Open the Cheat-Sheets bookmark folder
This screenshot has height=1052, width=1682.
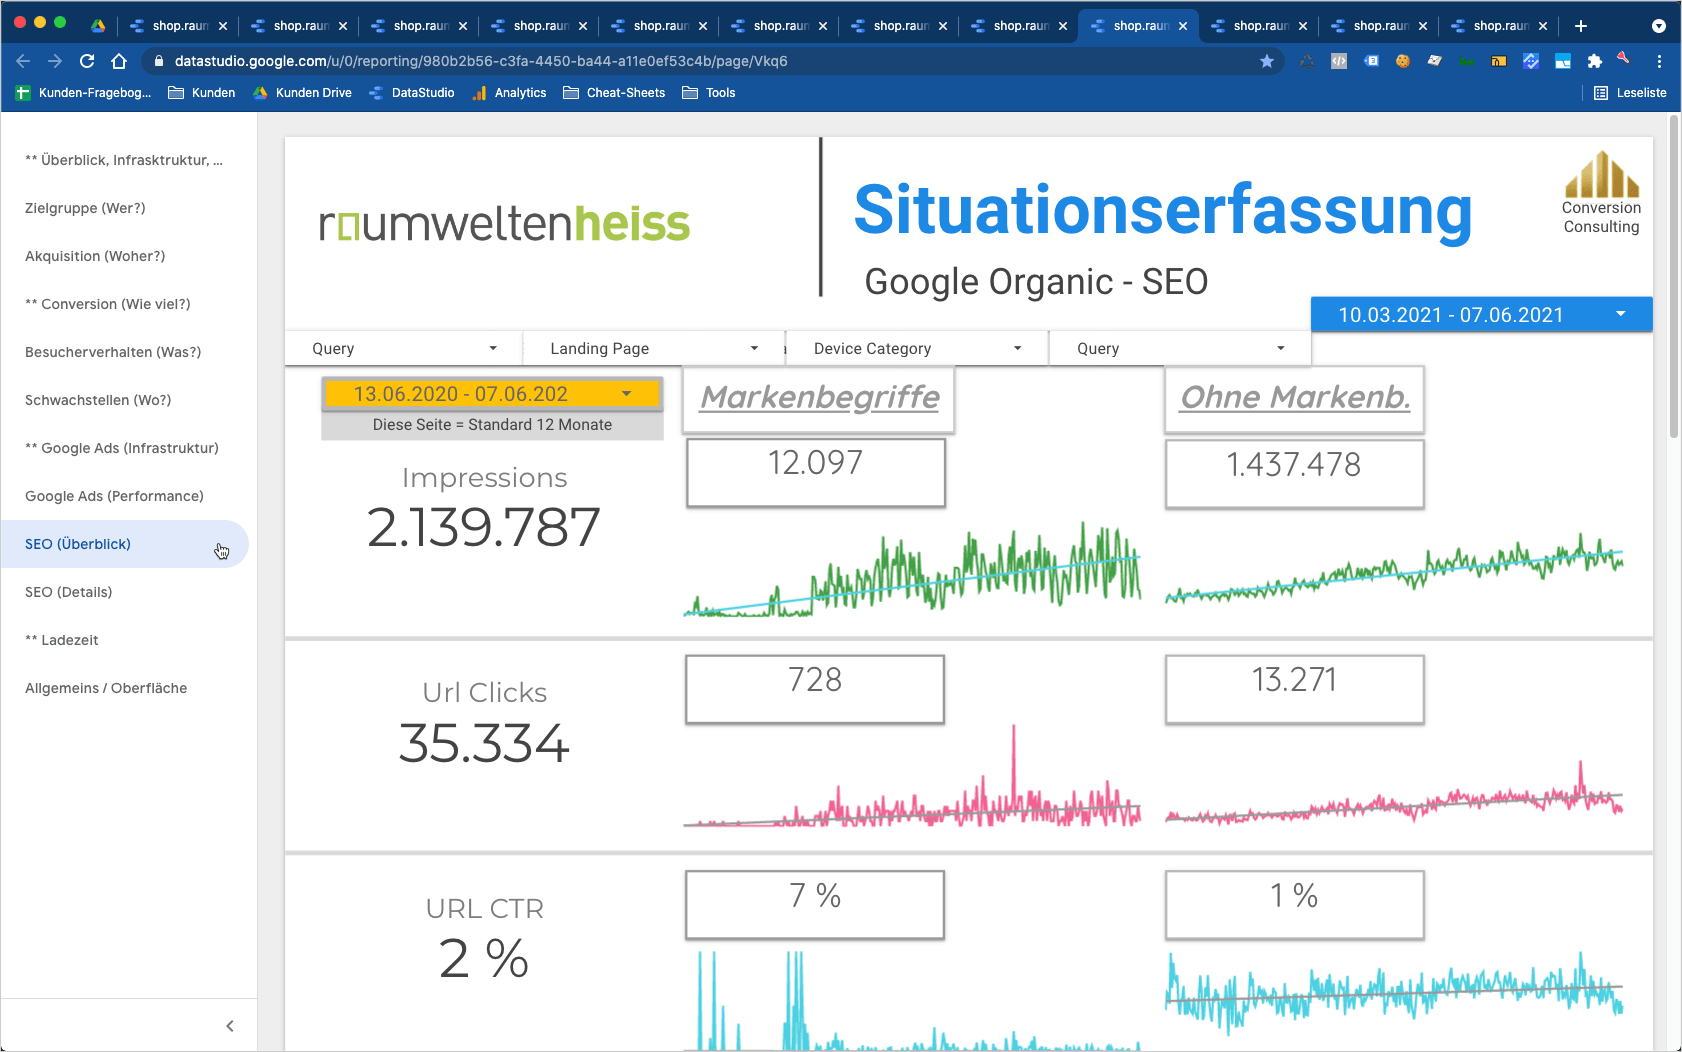click(x=614, y=93)
